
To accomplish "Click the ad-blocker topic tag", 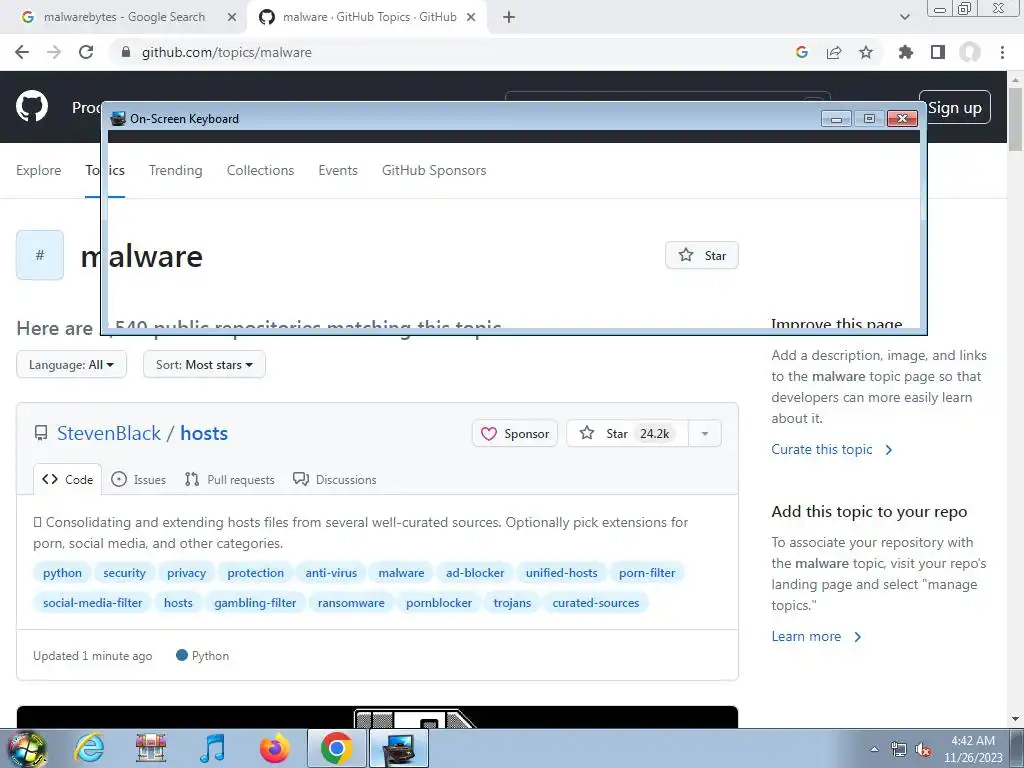I will [475, 573].
